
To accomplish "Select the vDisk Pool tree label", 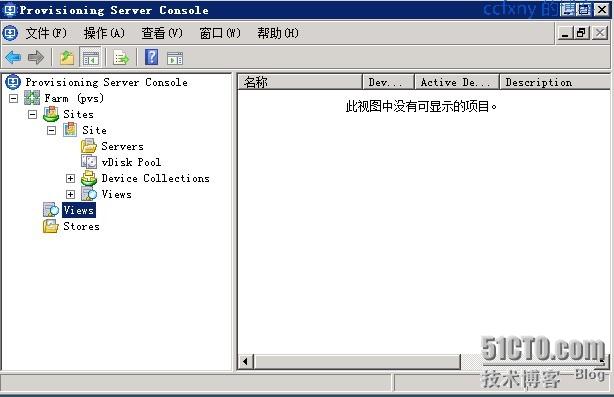I will point(131,162).
